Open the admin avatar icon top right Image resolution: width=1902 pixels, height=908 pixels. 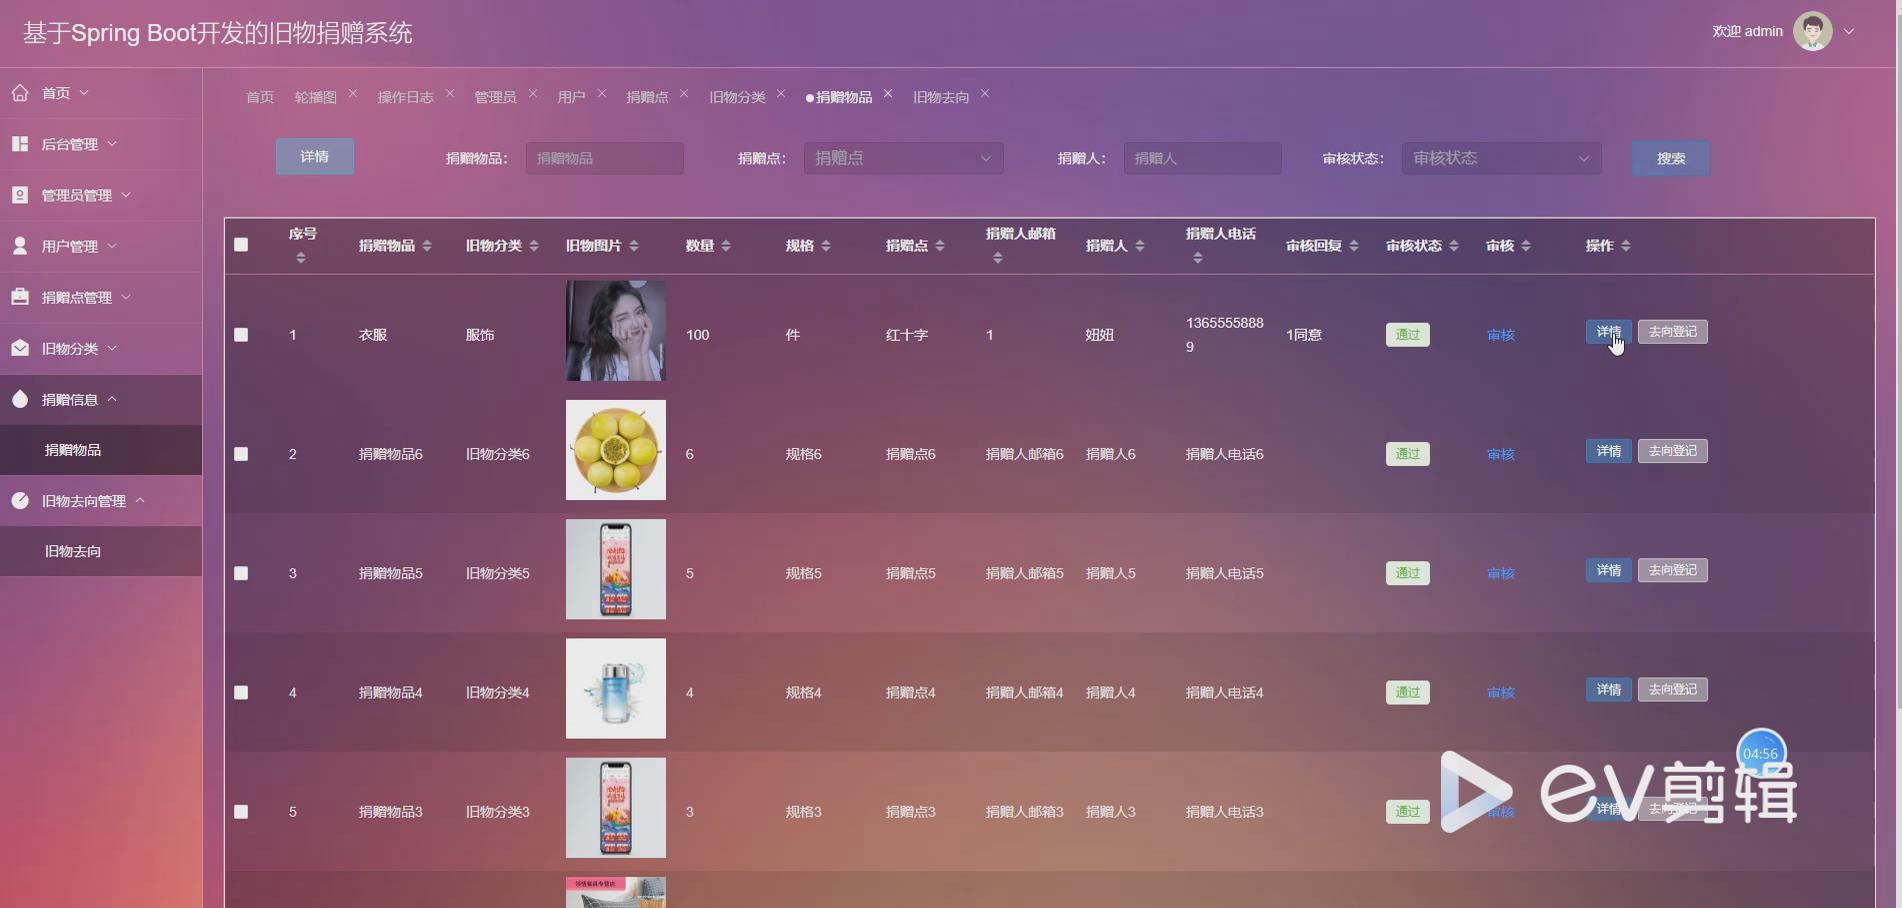click(1813, 31)
